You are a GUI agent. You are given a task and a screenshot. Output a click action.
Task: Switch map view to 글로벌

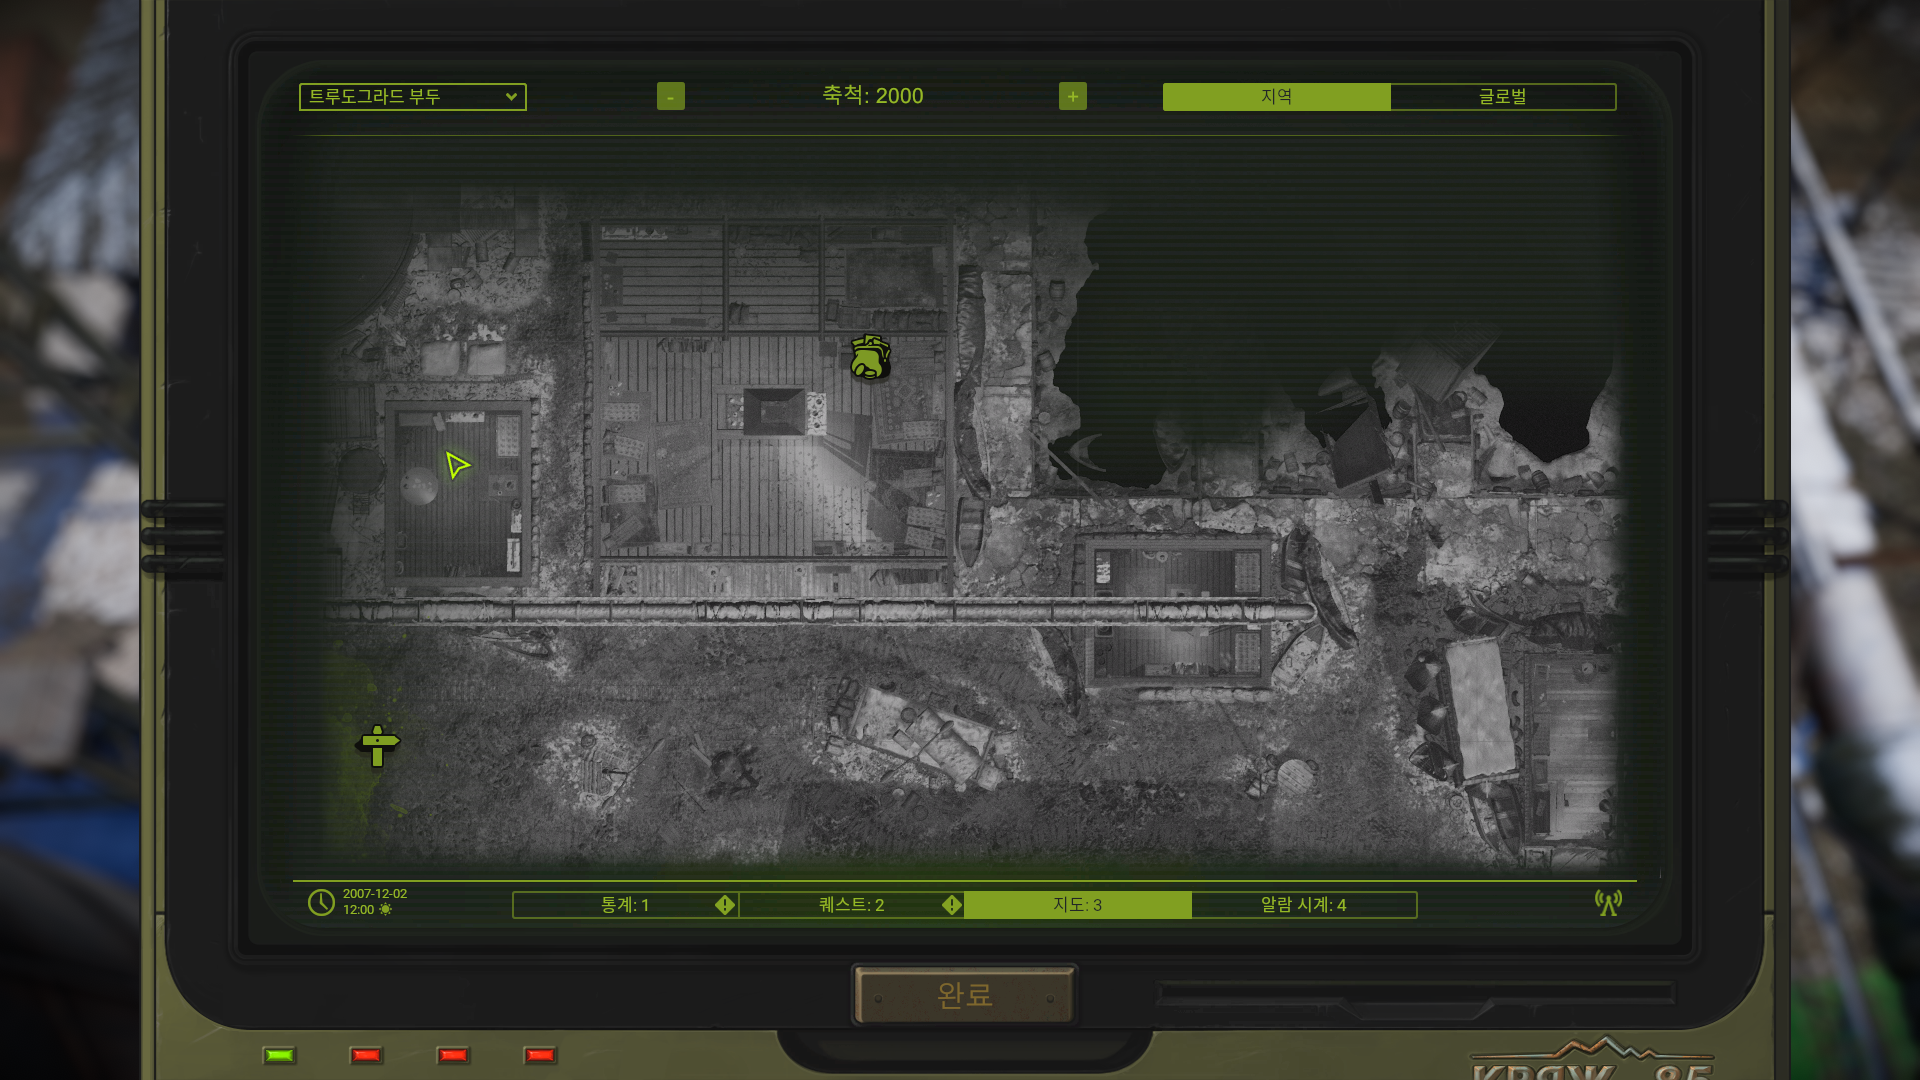1502,97
